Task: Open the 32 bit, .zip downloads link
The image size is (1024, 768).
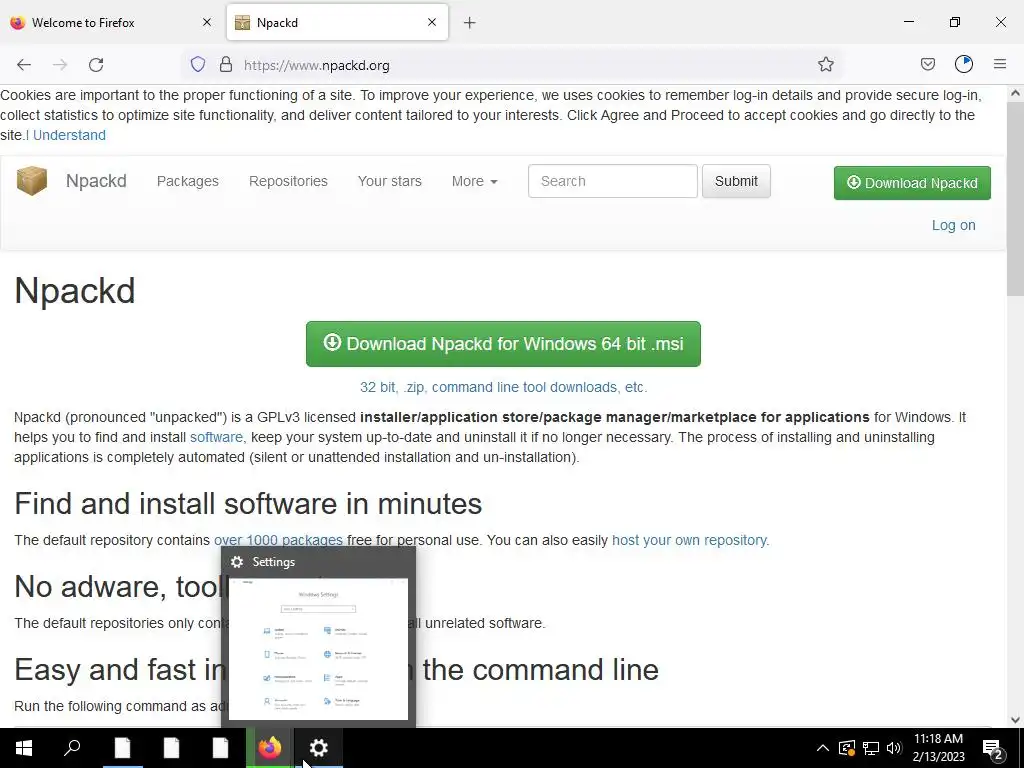Action: [x=503, y=387]
